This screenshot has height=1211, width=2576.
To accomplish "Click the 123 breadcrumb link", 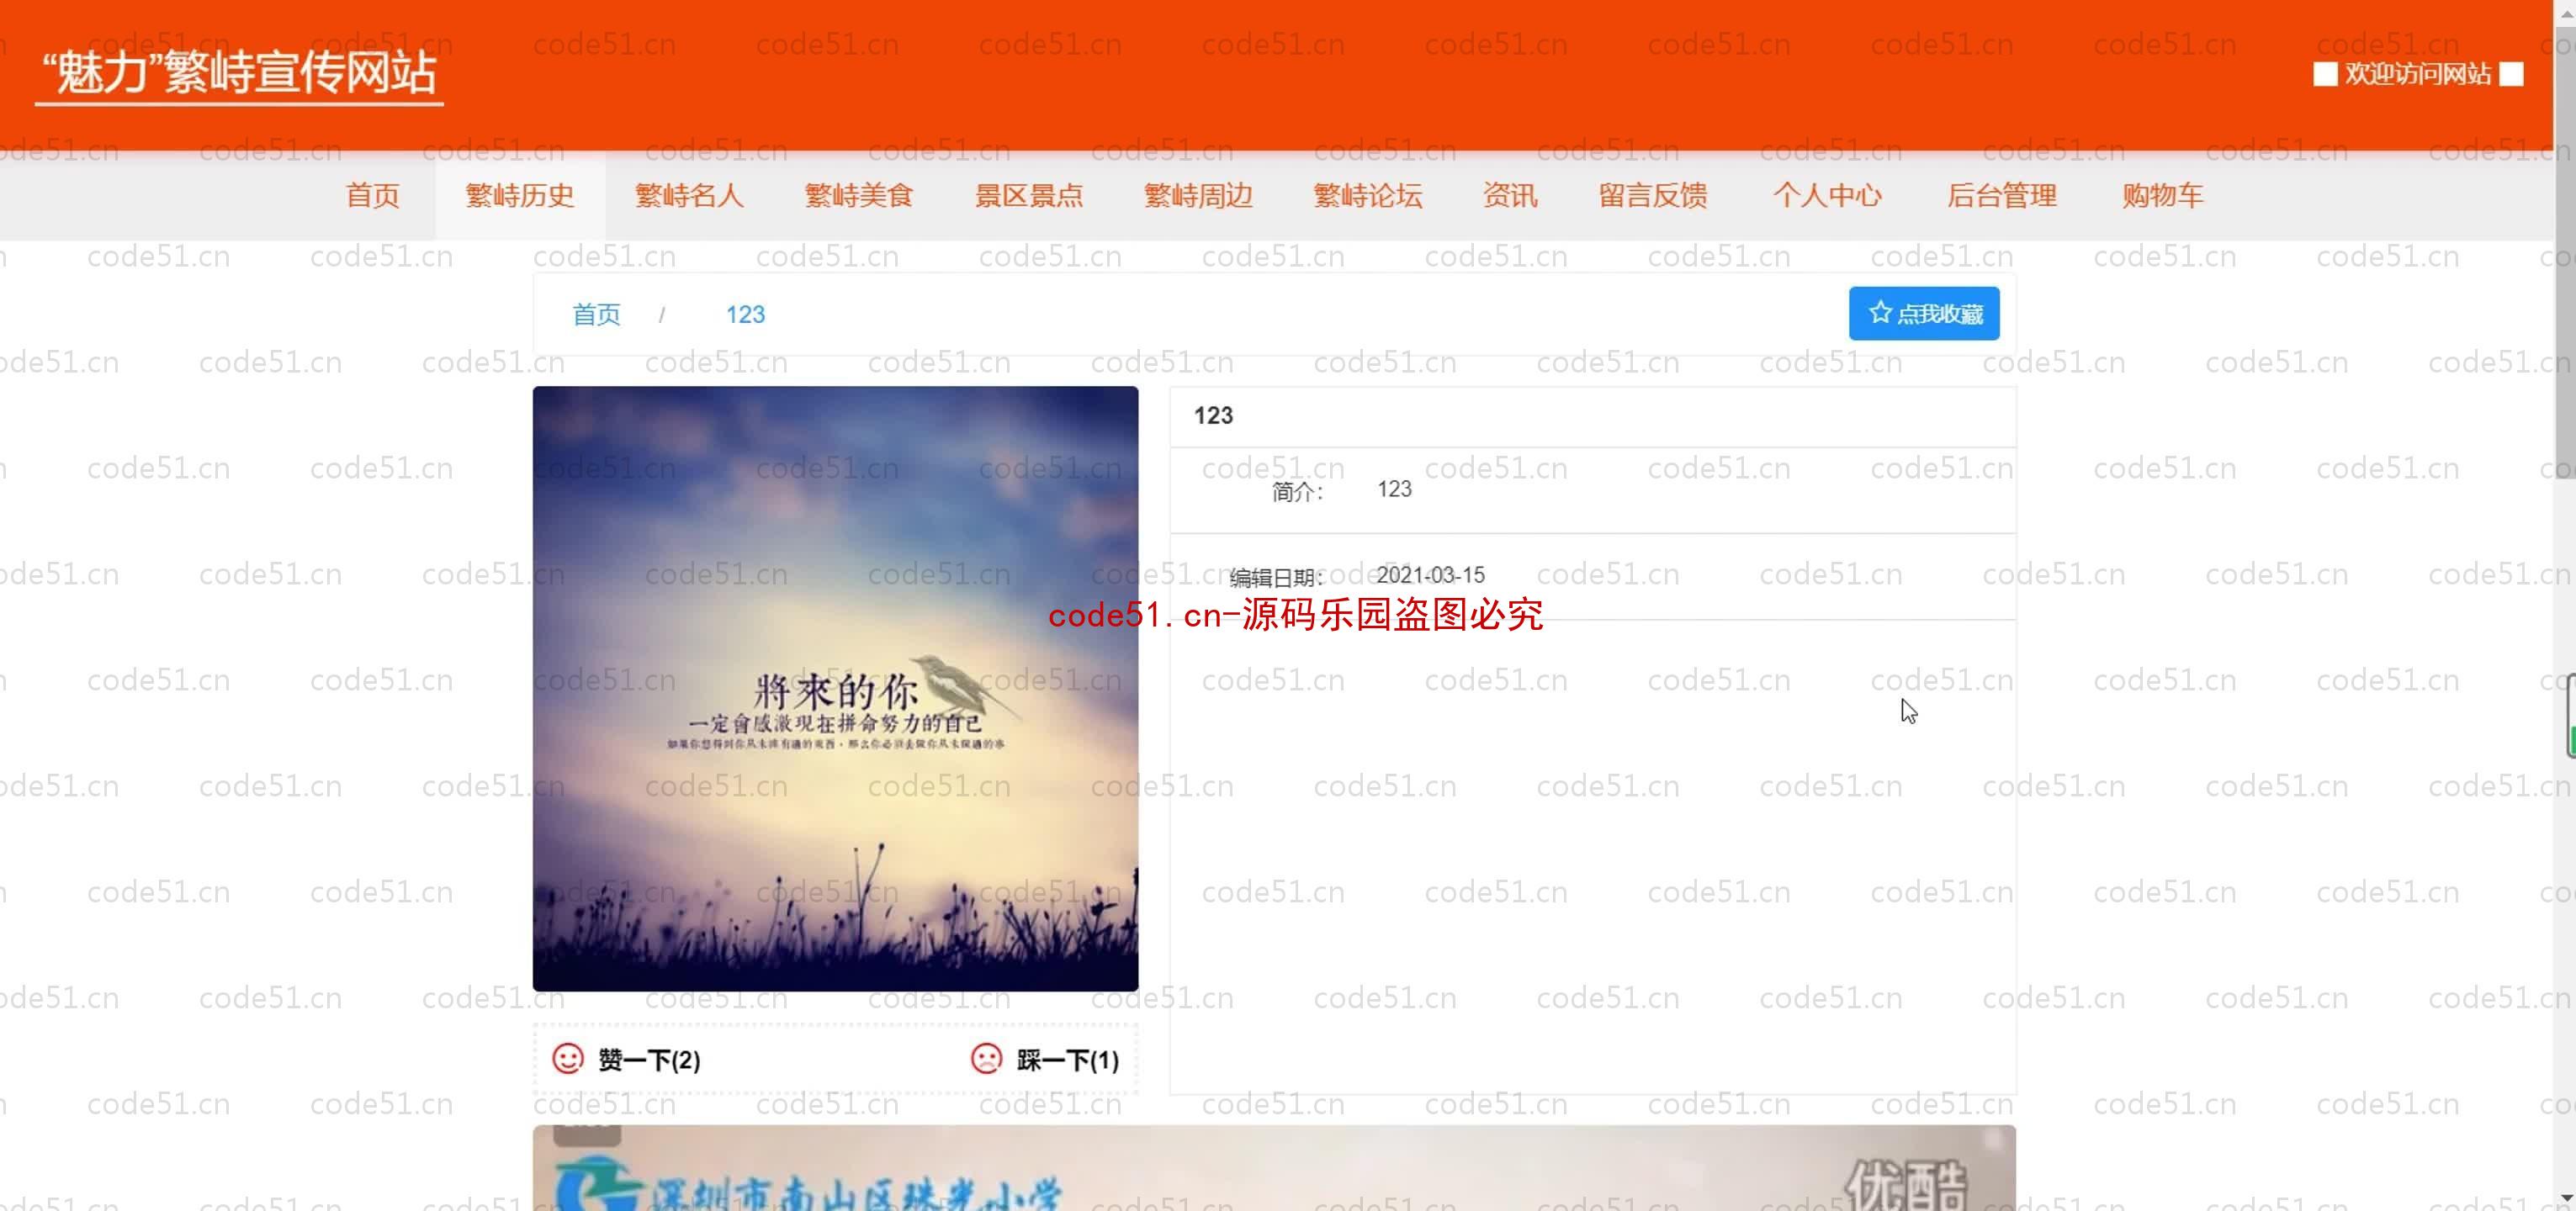I will pos(746,314).
